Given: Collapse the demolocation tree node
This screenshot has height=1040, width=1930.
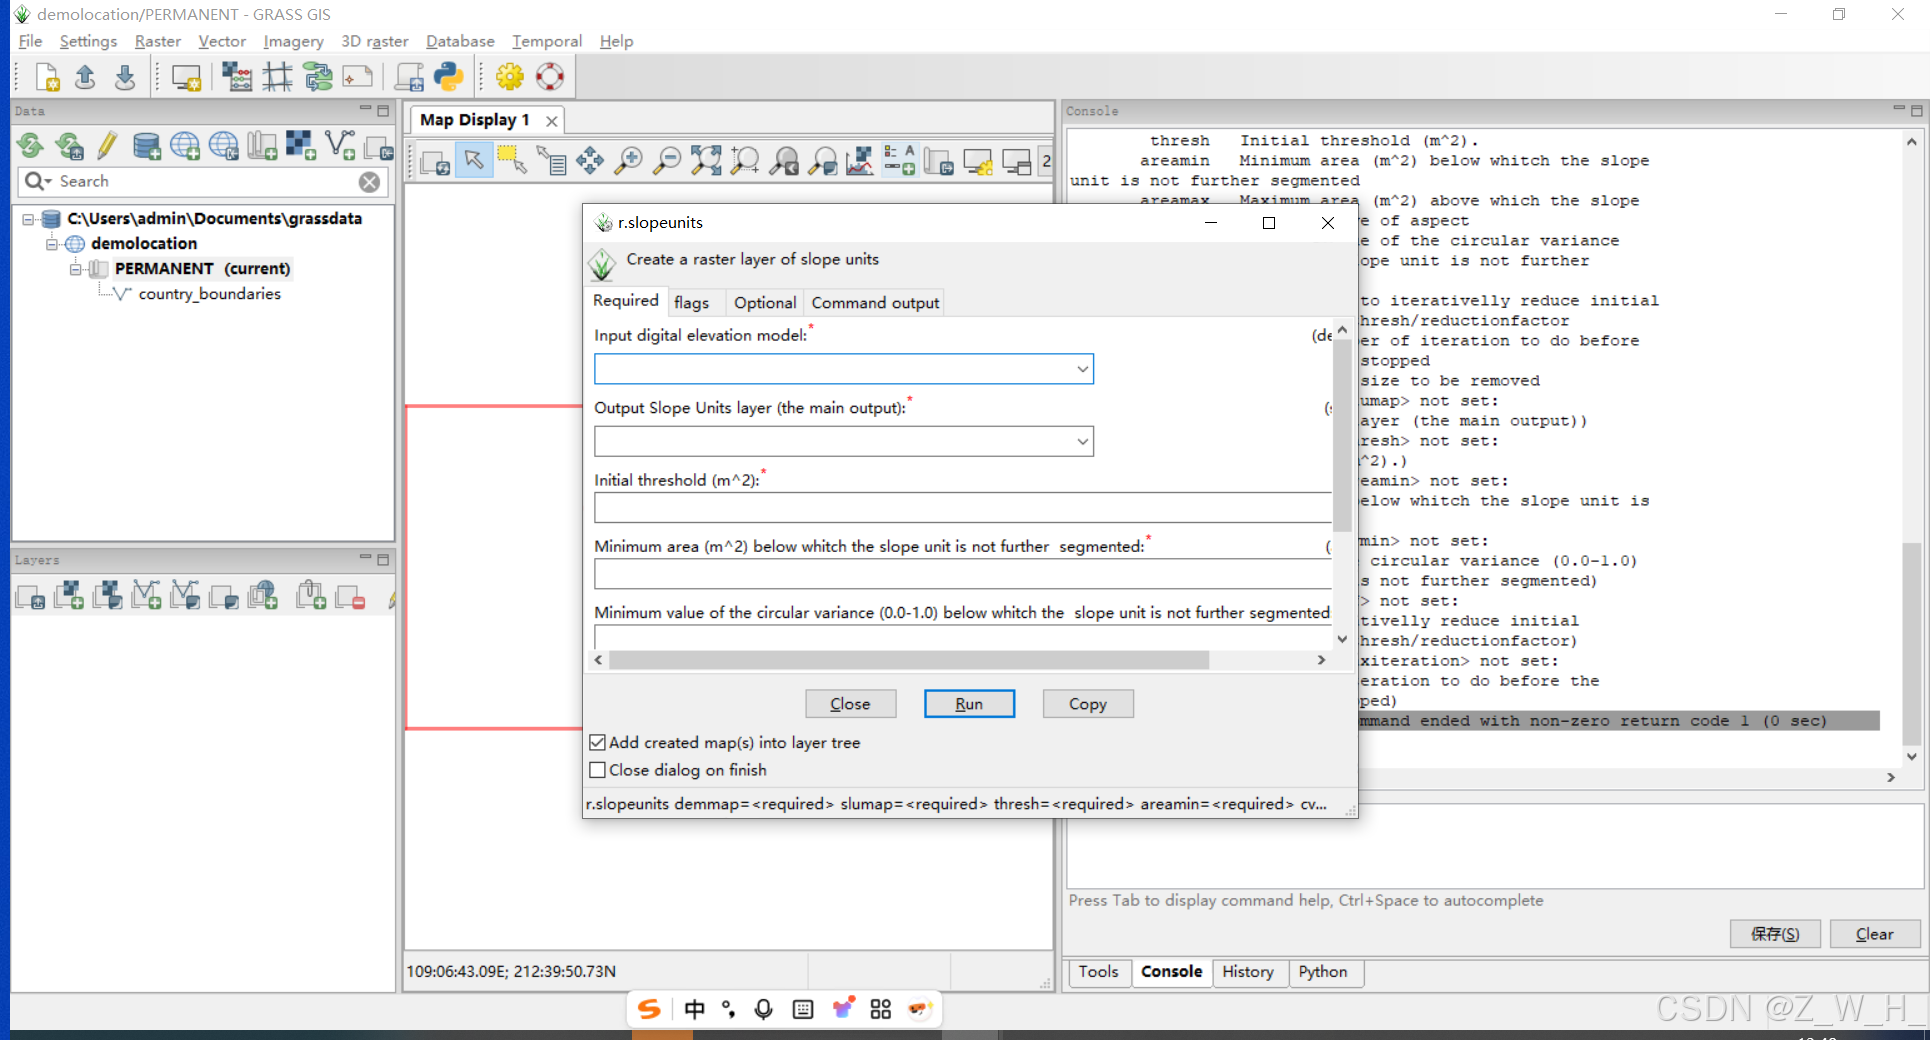Looking at the screenshot, I should point(52,244).
